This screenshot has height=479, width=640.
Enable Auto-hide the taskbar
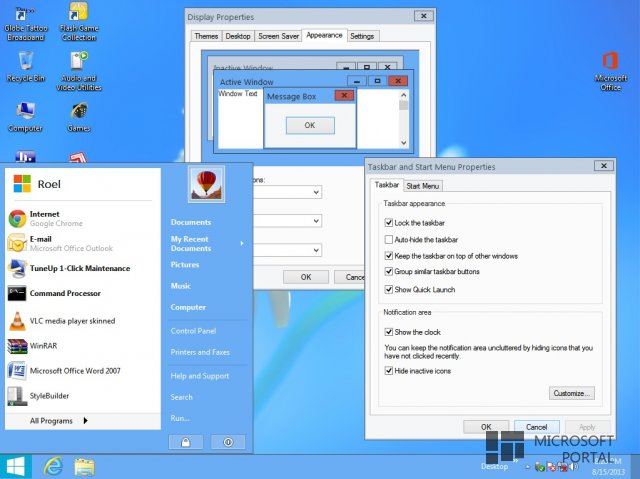389,240
